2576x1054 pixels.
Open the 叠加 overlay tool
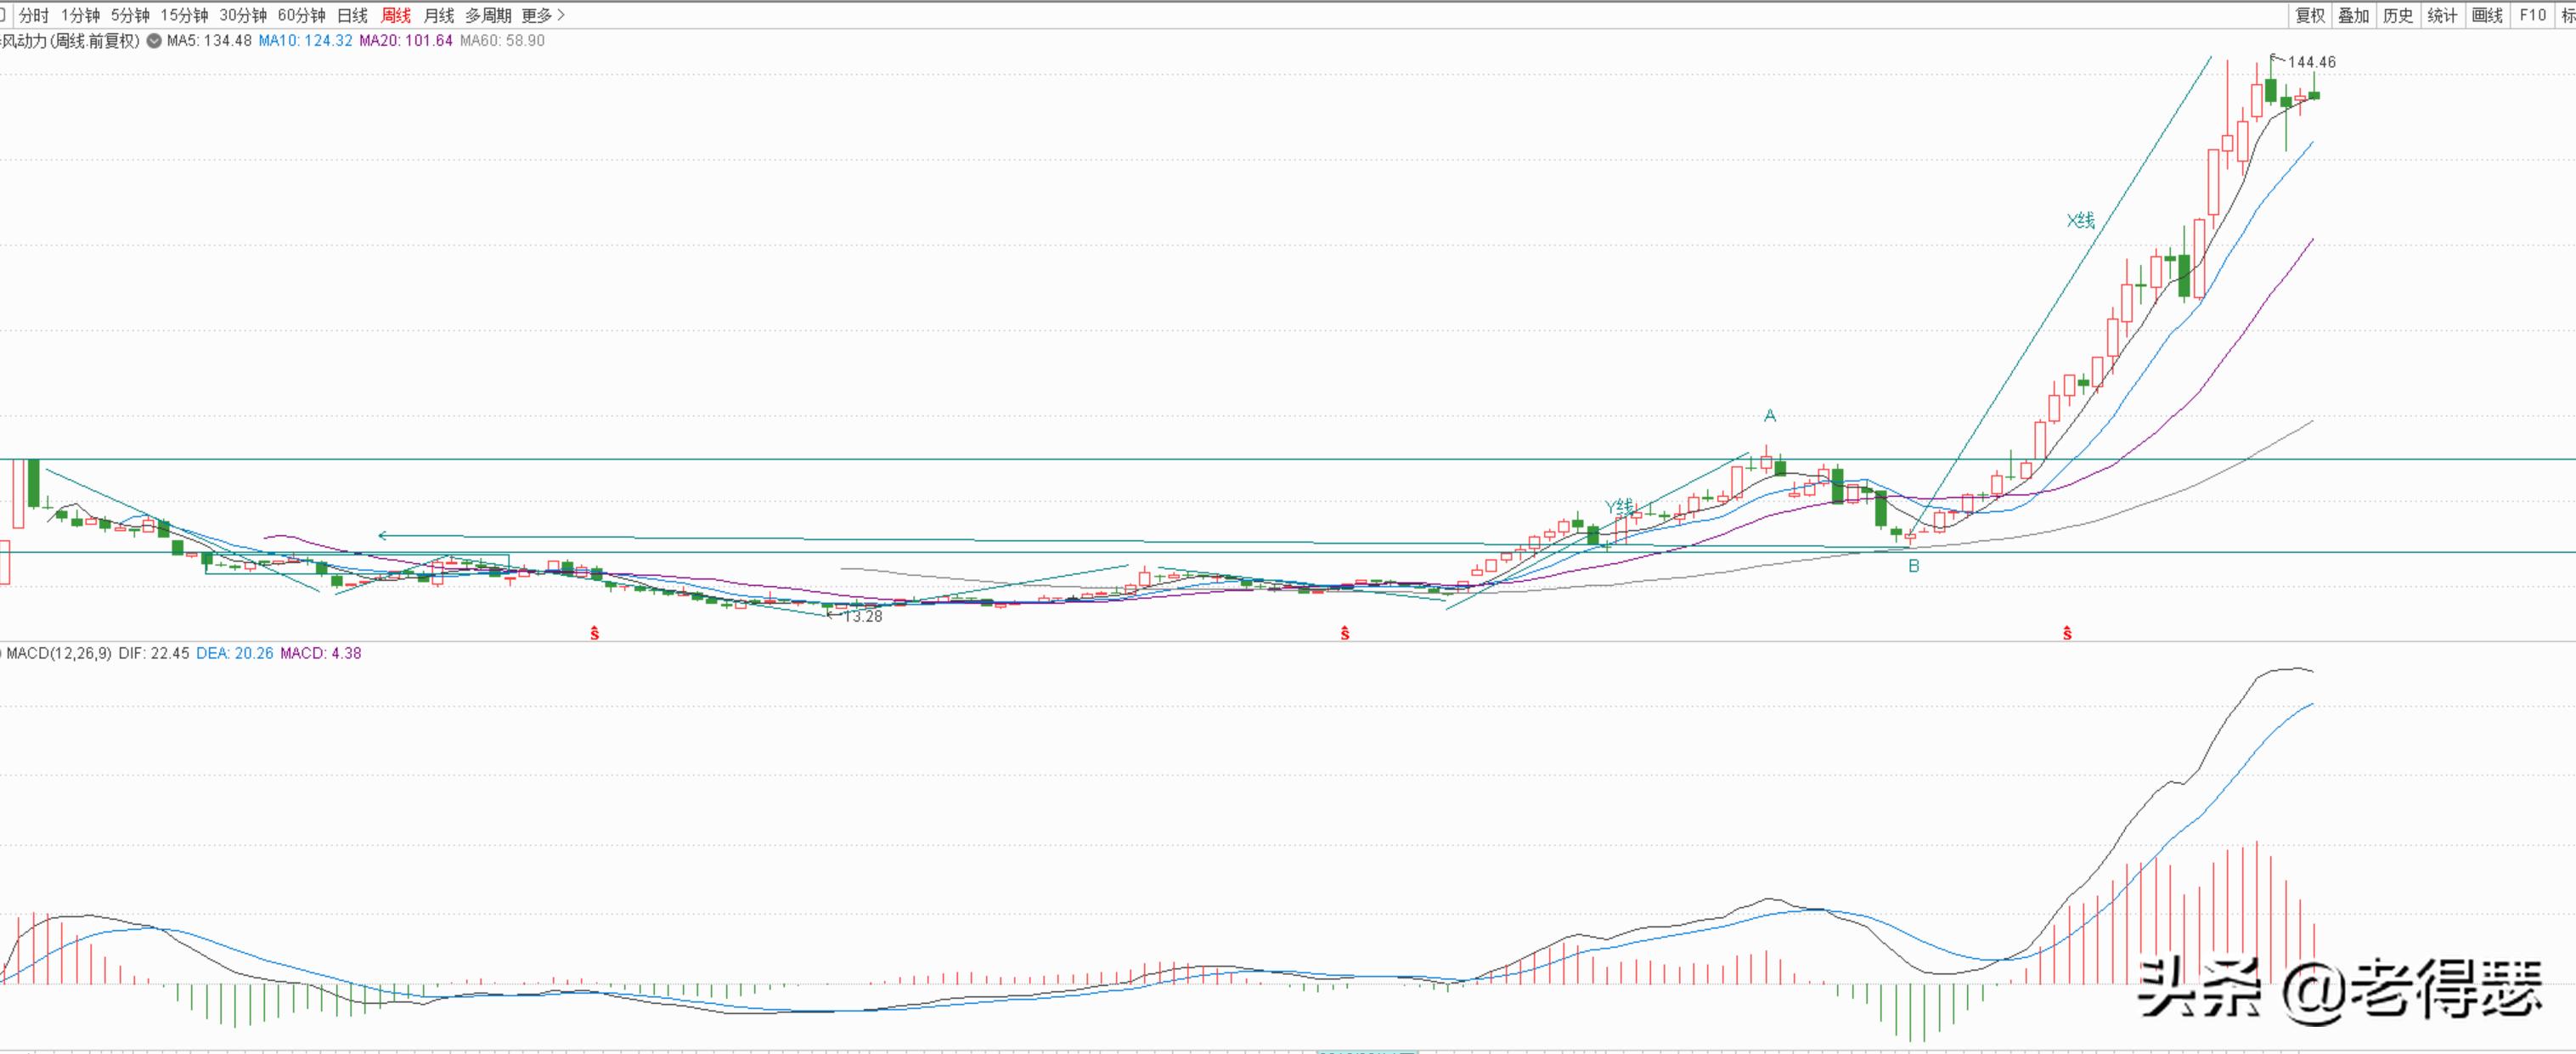[2353, 15]
